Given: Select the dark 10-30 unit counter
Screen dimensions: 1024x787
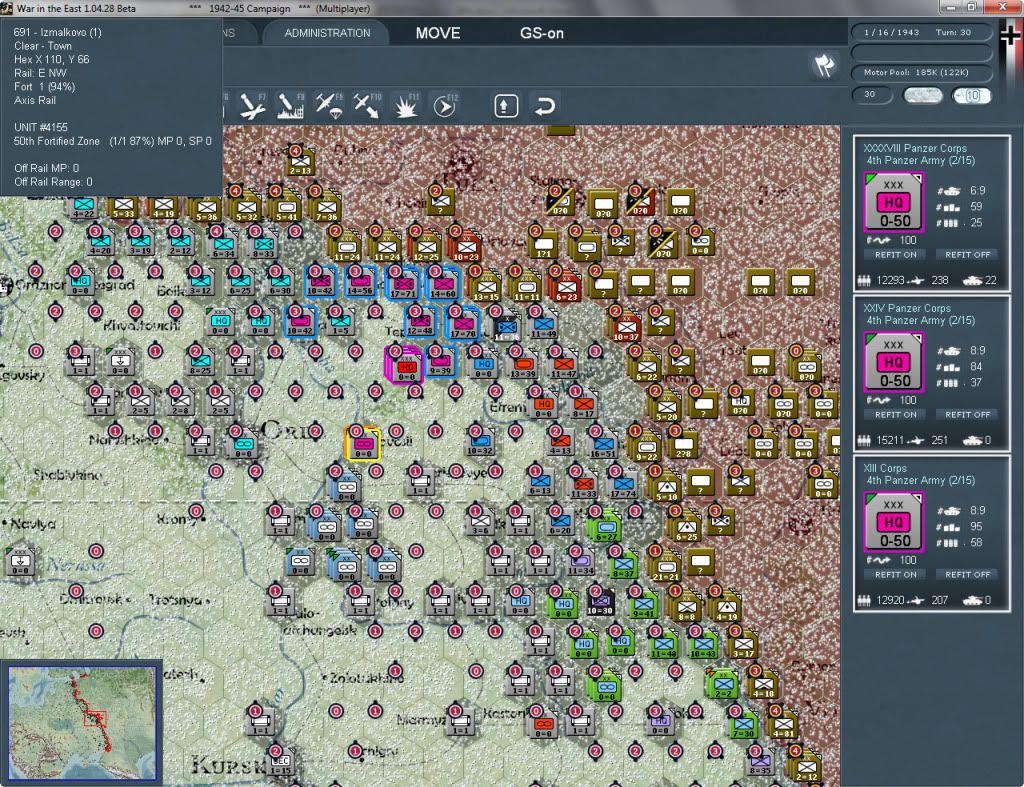Looking at the screenshot, I should coord(600,602).
